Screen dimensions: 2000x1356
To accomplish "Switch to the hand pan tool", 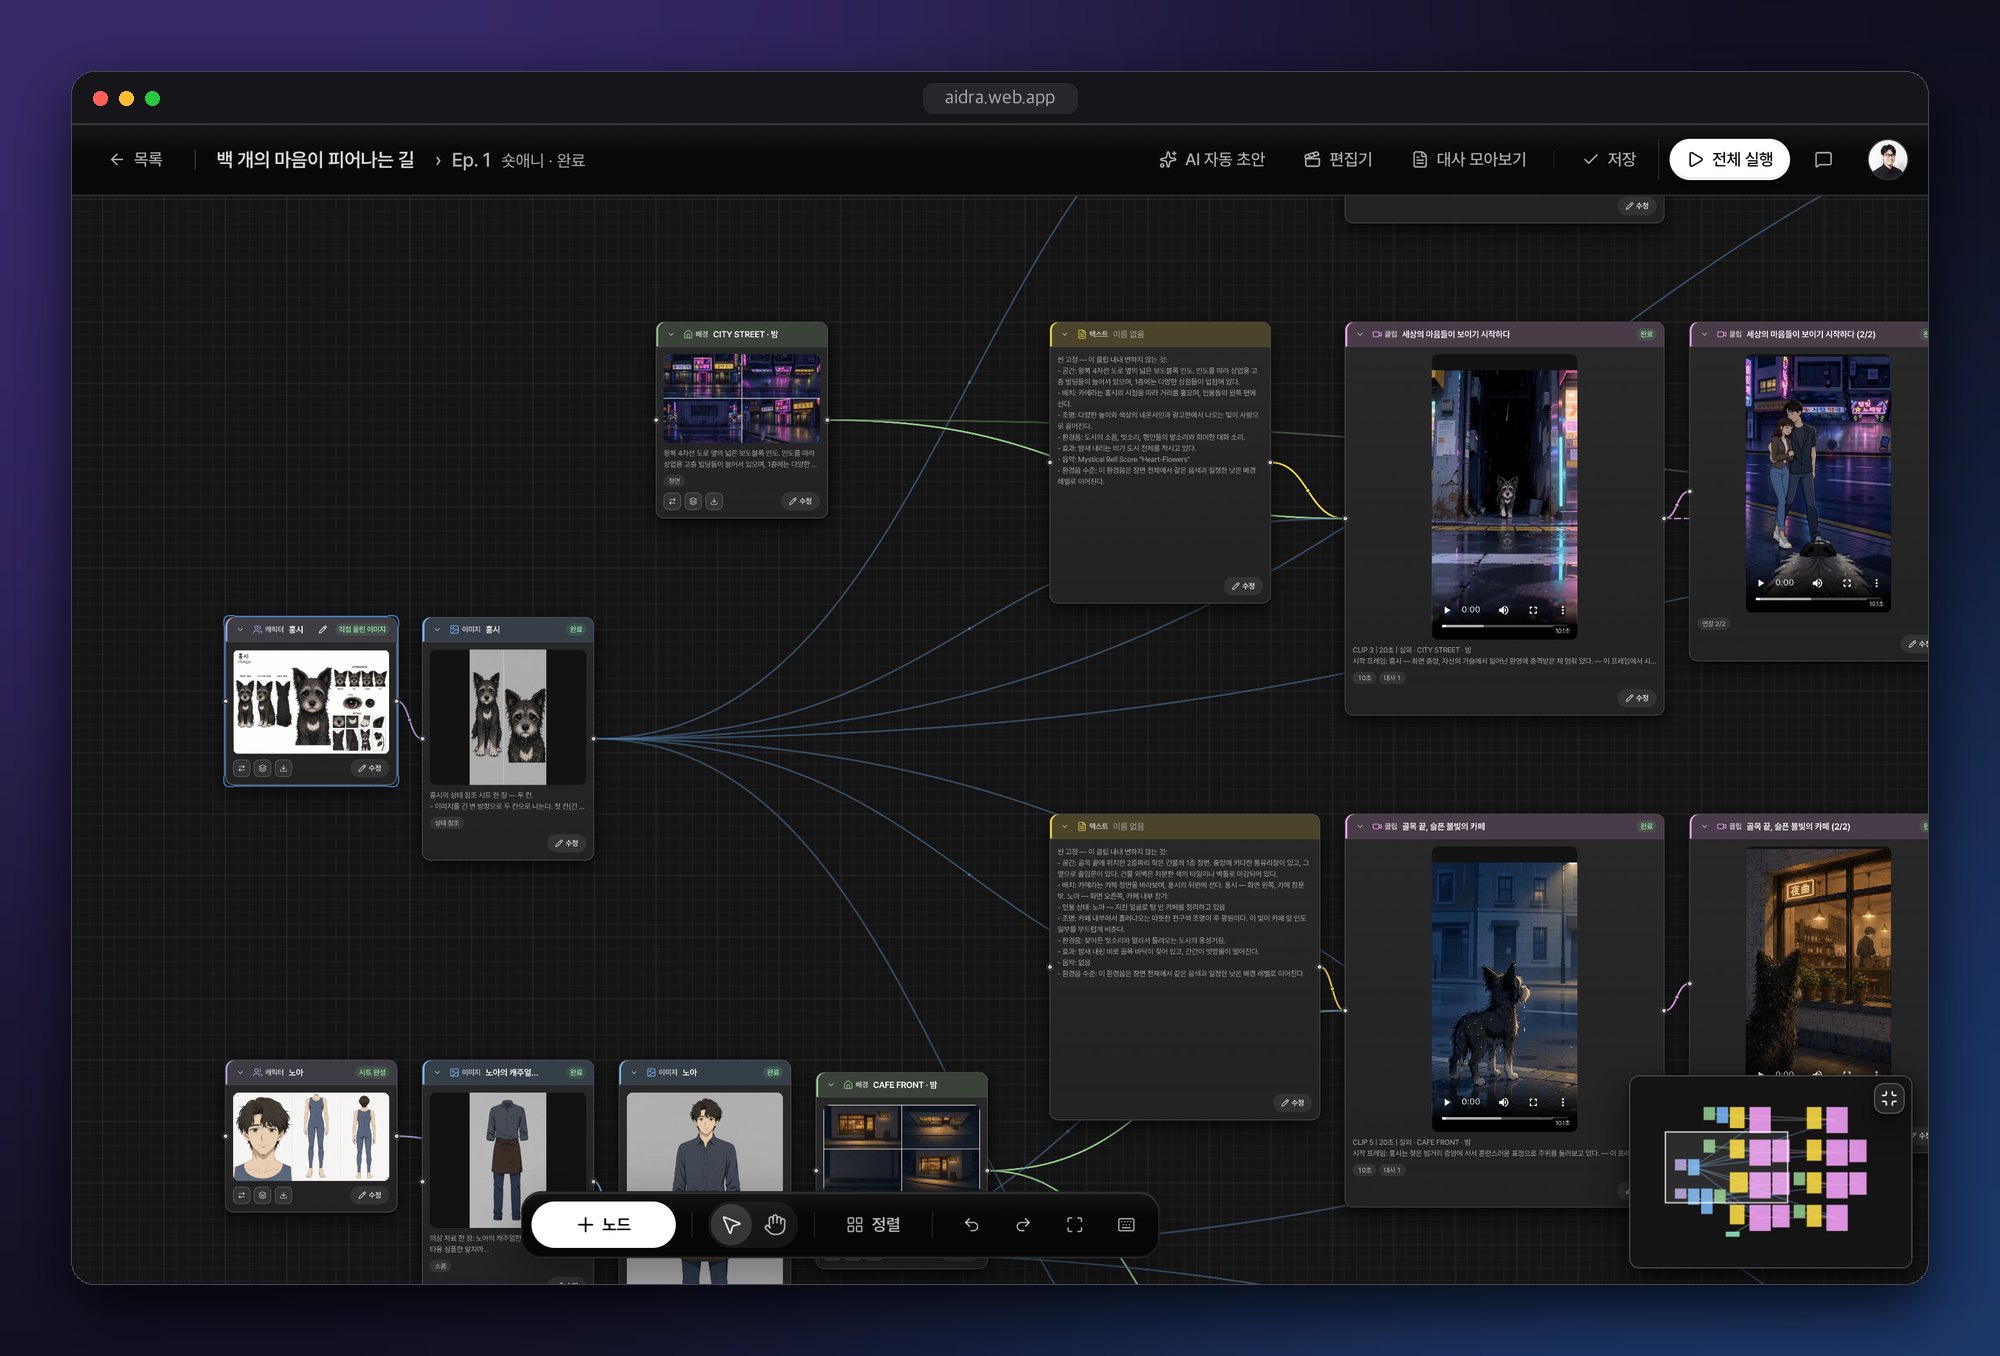I will tap(775, 1225).
